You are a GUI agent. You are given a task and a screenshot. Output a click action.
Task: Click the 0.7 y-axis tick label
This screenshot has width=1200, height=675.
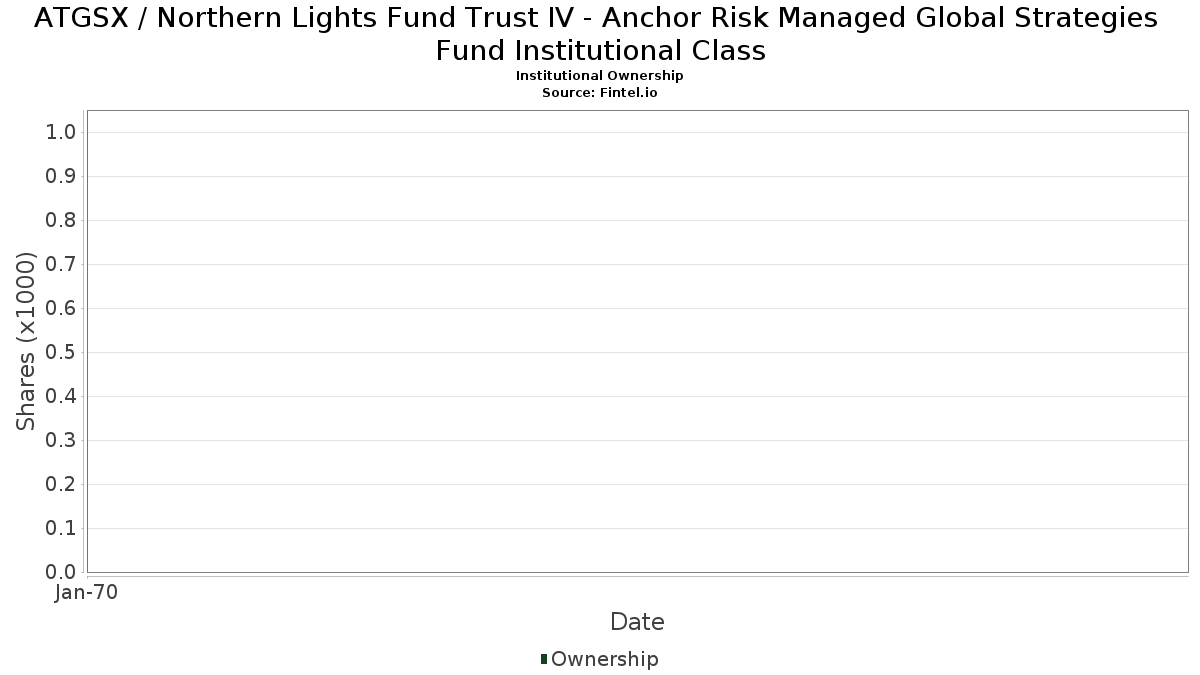(62, 264)
